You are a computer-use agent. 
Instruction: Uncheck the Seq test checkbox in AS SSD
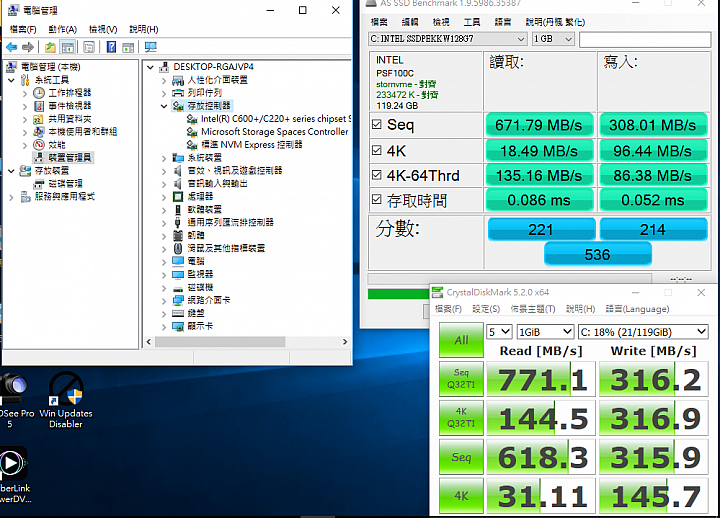[377, 124]
